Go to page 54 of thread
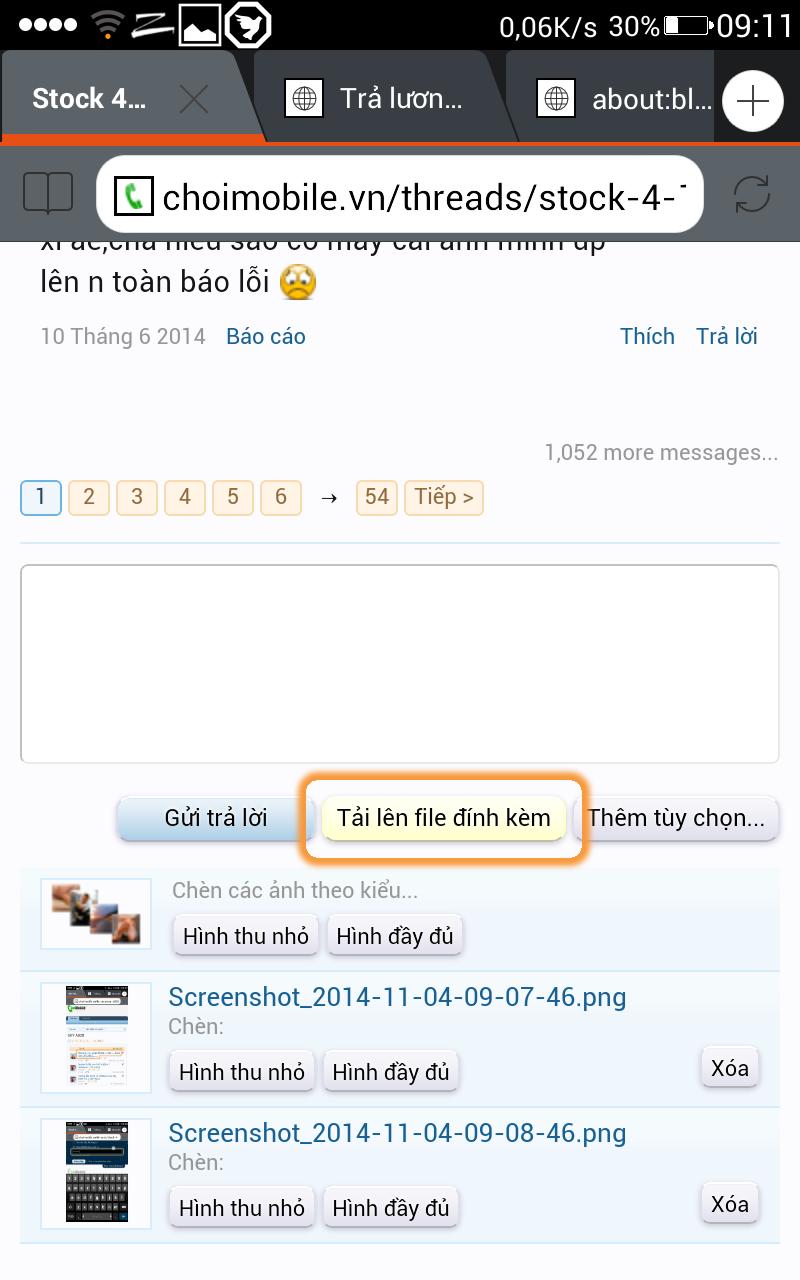The image size is (800, 1280). tap(377, 497)
